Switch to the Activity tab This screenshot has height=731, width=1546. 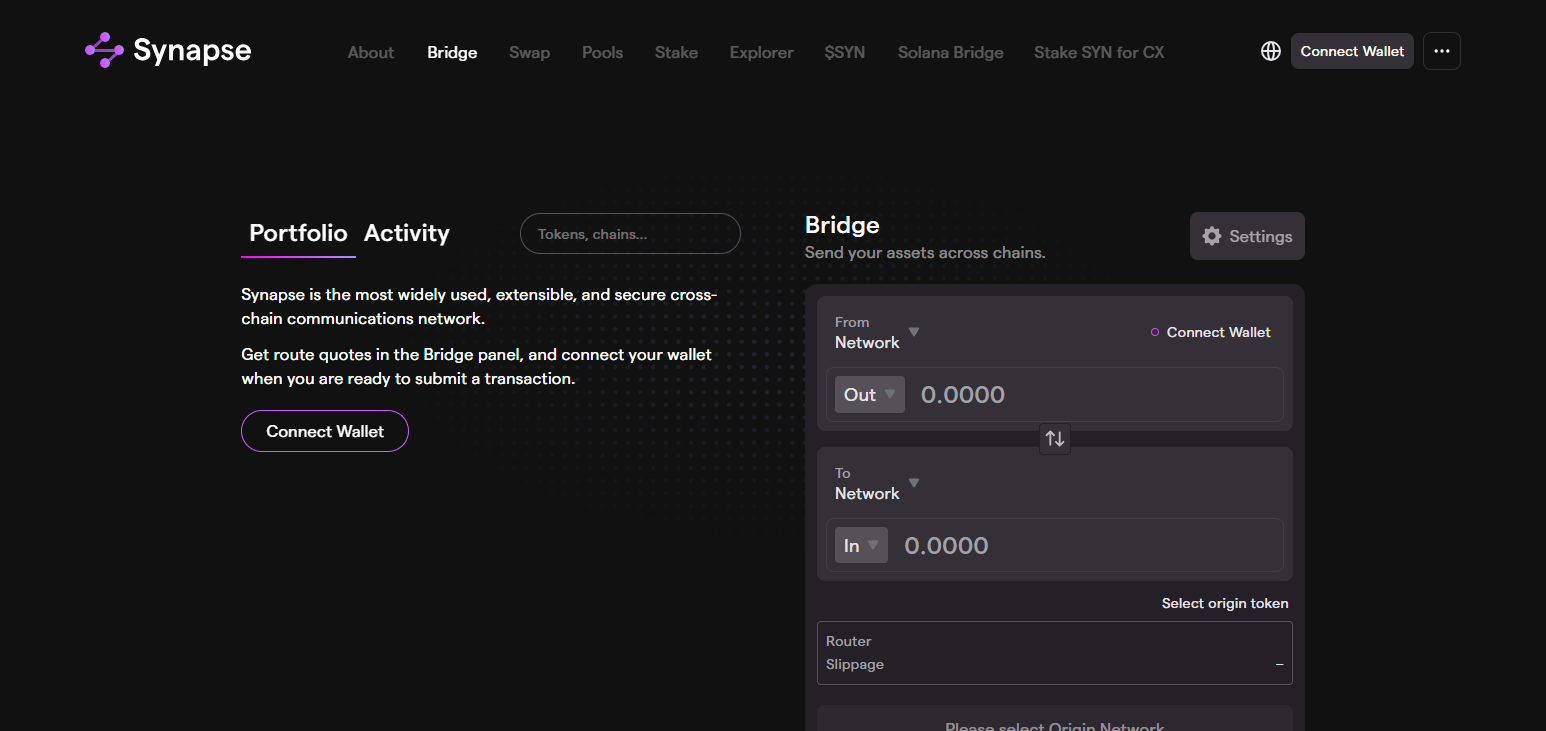[406, 232]
